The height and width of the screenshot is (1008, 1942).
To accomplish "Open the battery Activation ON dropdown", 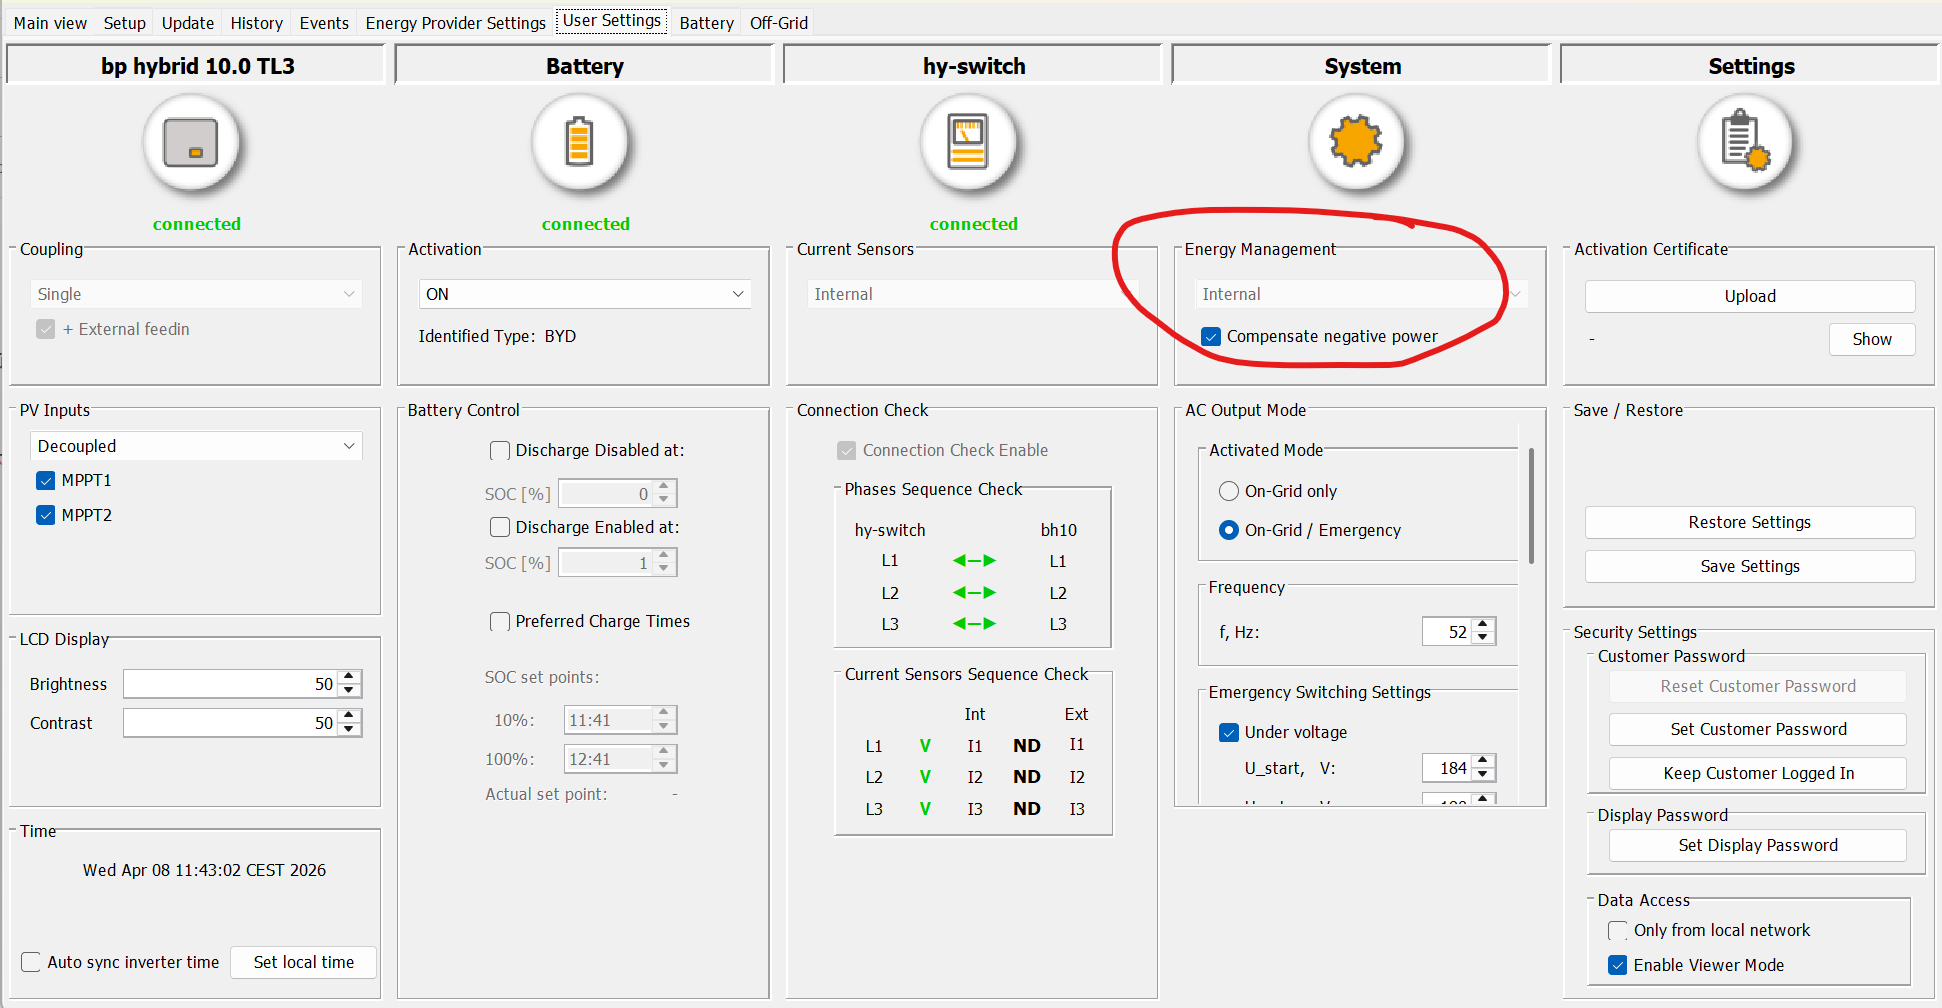I will tap(584, 294).
